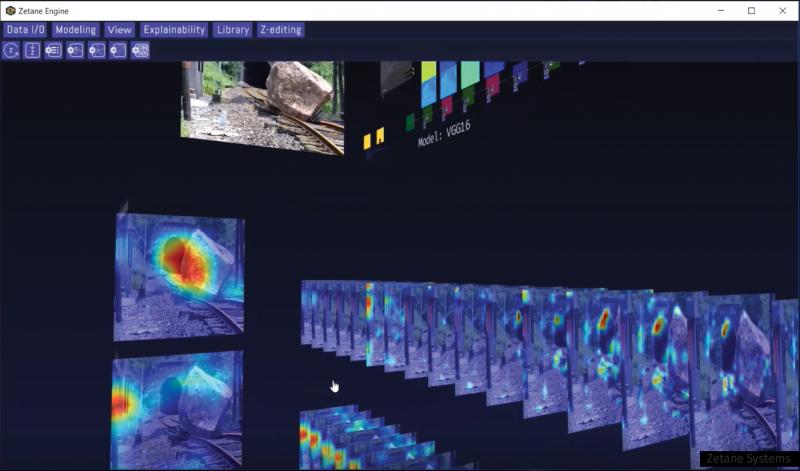Open the Library menu
Screen dimensions: 800x471
(233, 30)
